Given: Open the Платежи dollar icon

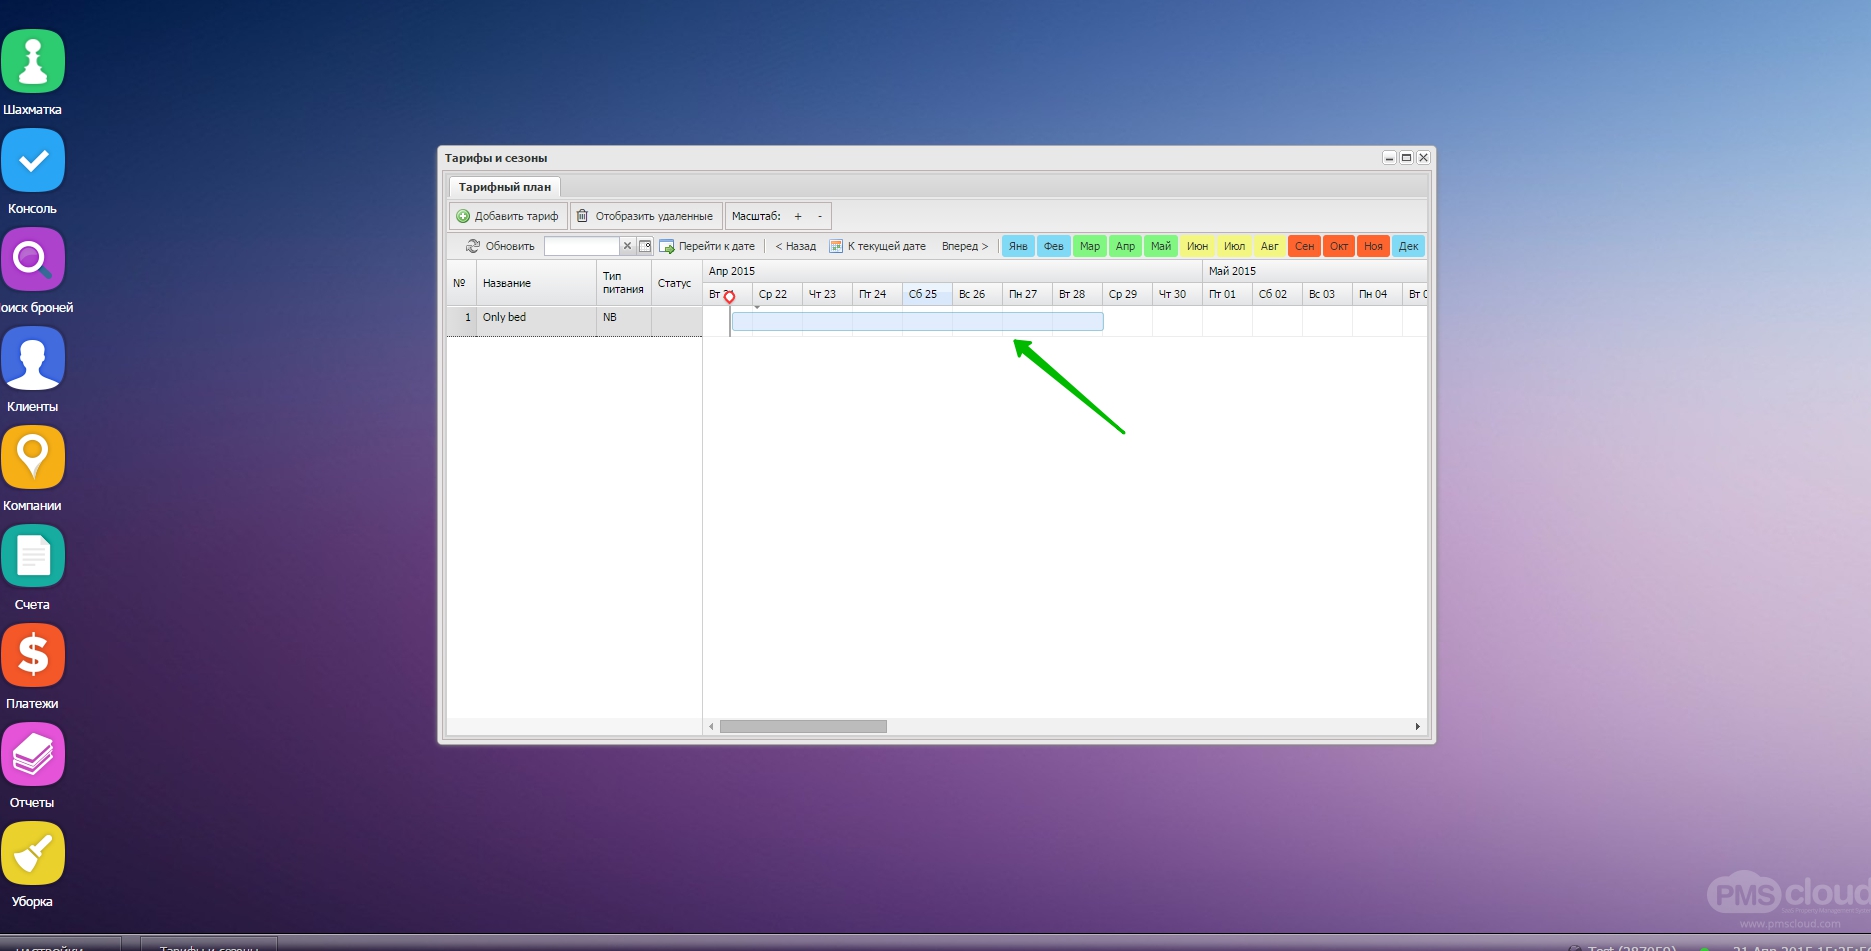Looking at the screenshot, I should coord(33,656).
